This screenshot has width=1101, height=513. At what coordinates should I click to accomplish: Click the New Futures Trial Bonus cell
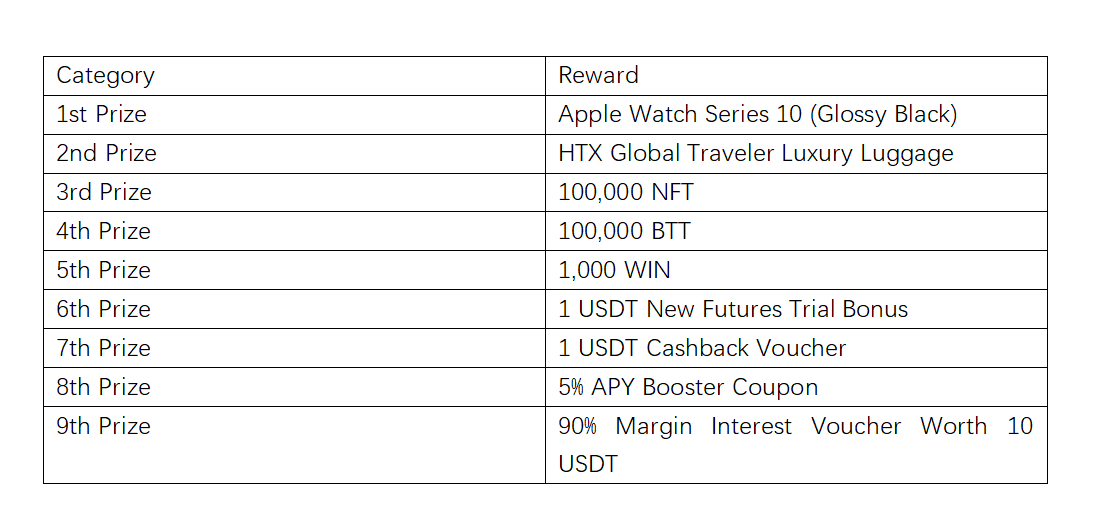point(732,310)
